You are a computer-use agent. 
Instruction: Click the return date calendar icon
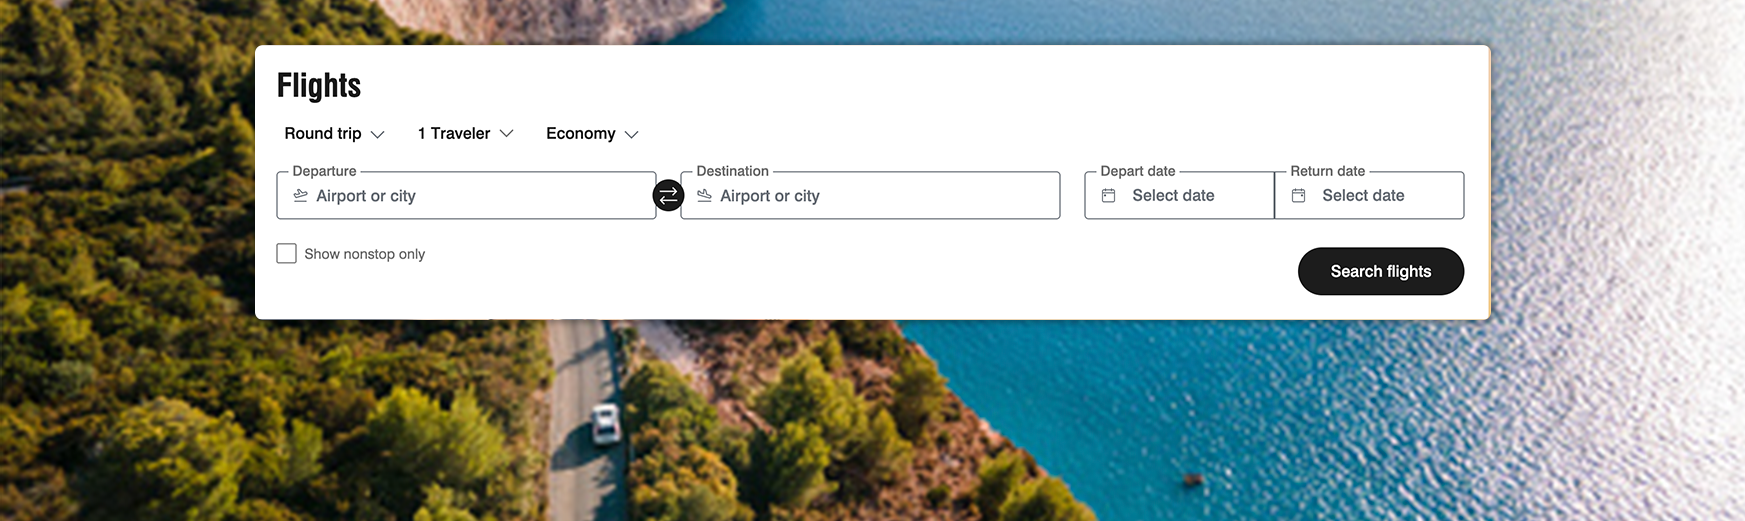pyautogui.click(x=1298, y=196)
